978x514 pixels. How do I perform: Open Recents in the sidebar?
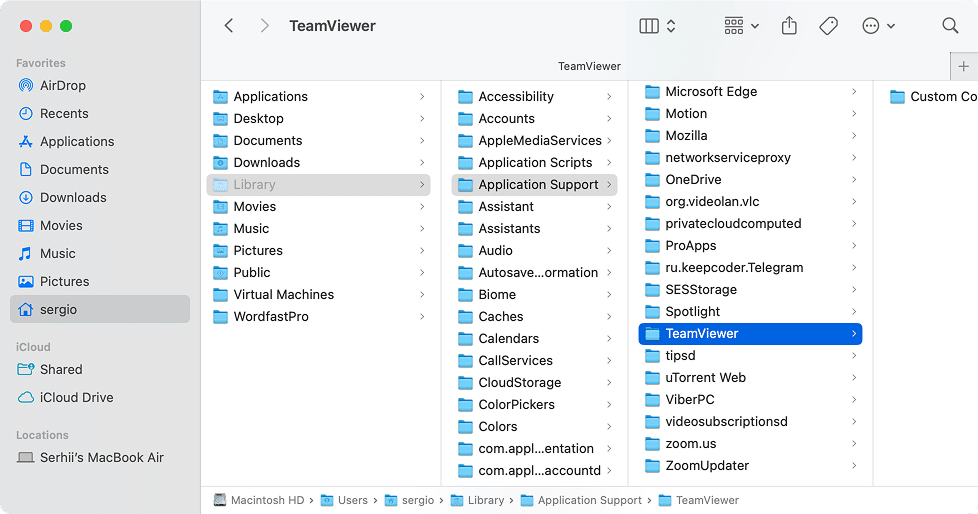click(100, 114)
